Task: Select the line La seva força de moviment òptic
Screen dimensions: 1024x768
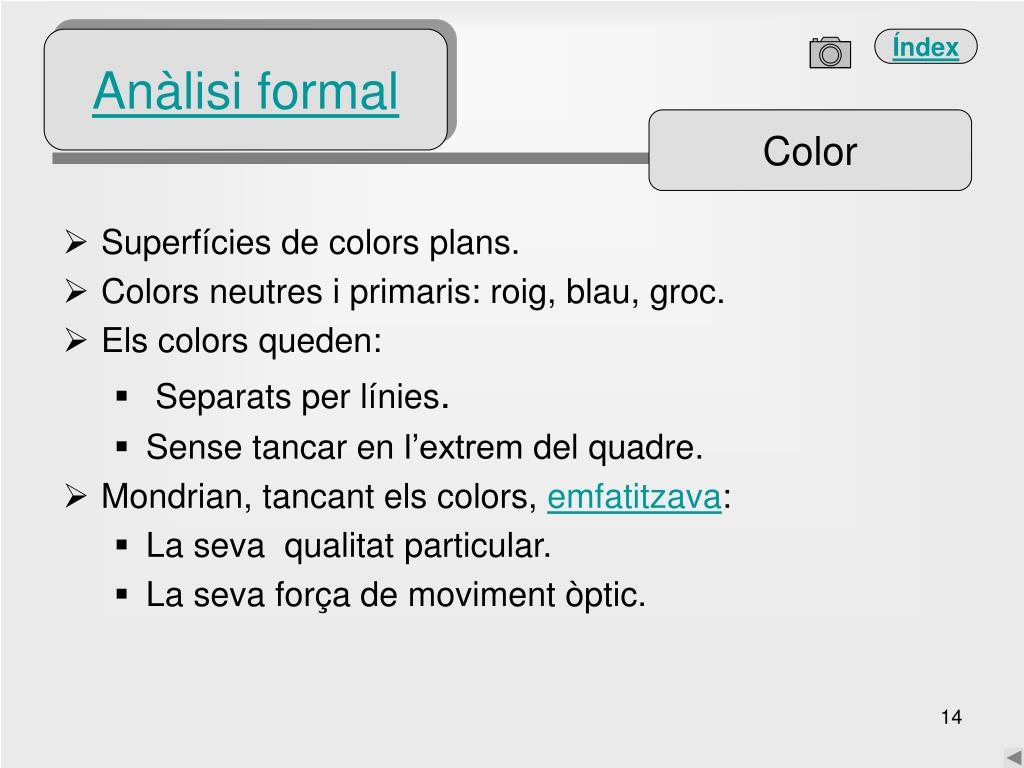Action: point(396,596)
